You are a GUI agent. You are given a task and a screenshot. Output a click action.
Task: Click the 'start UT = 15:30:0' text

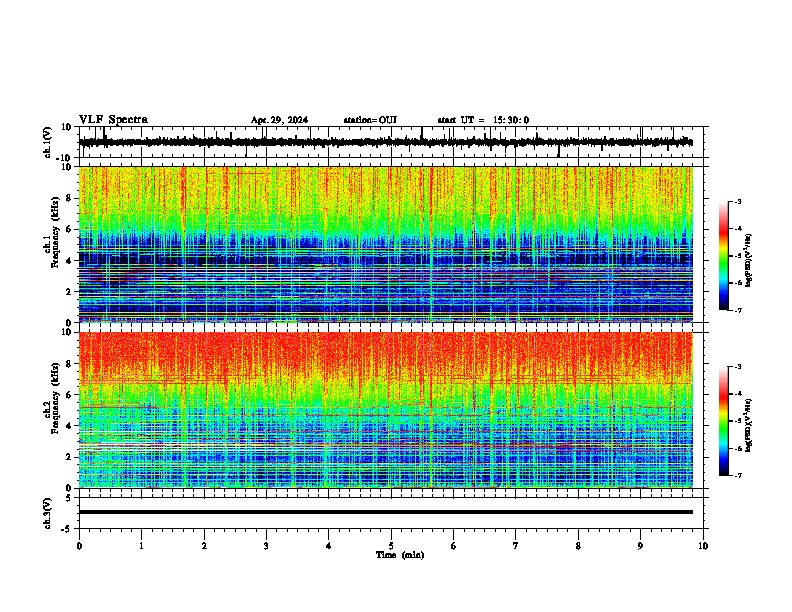[x=483, y=120]
